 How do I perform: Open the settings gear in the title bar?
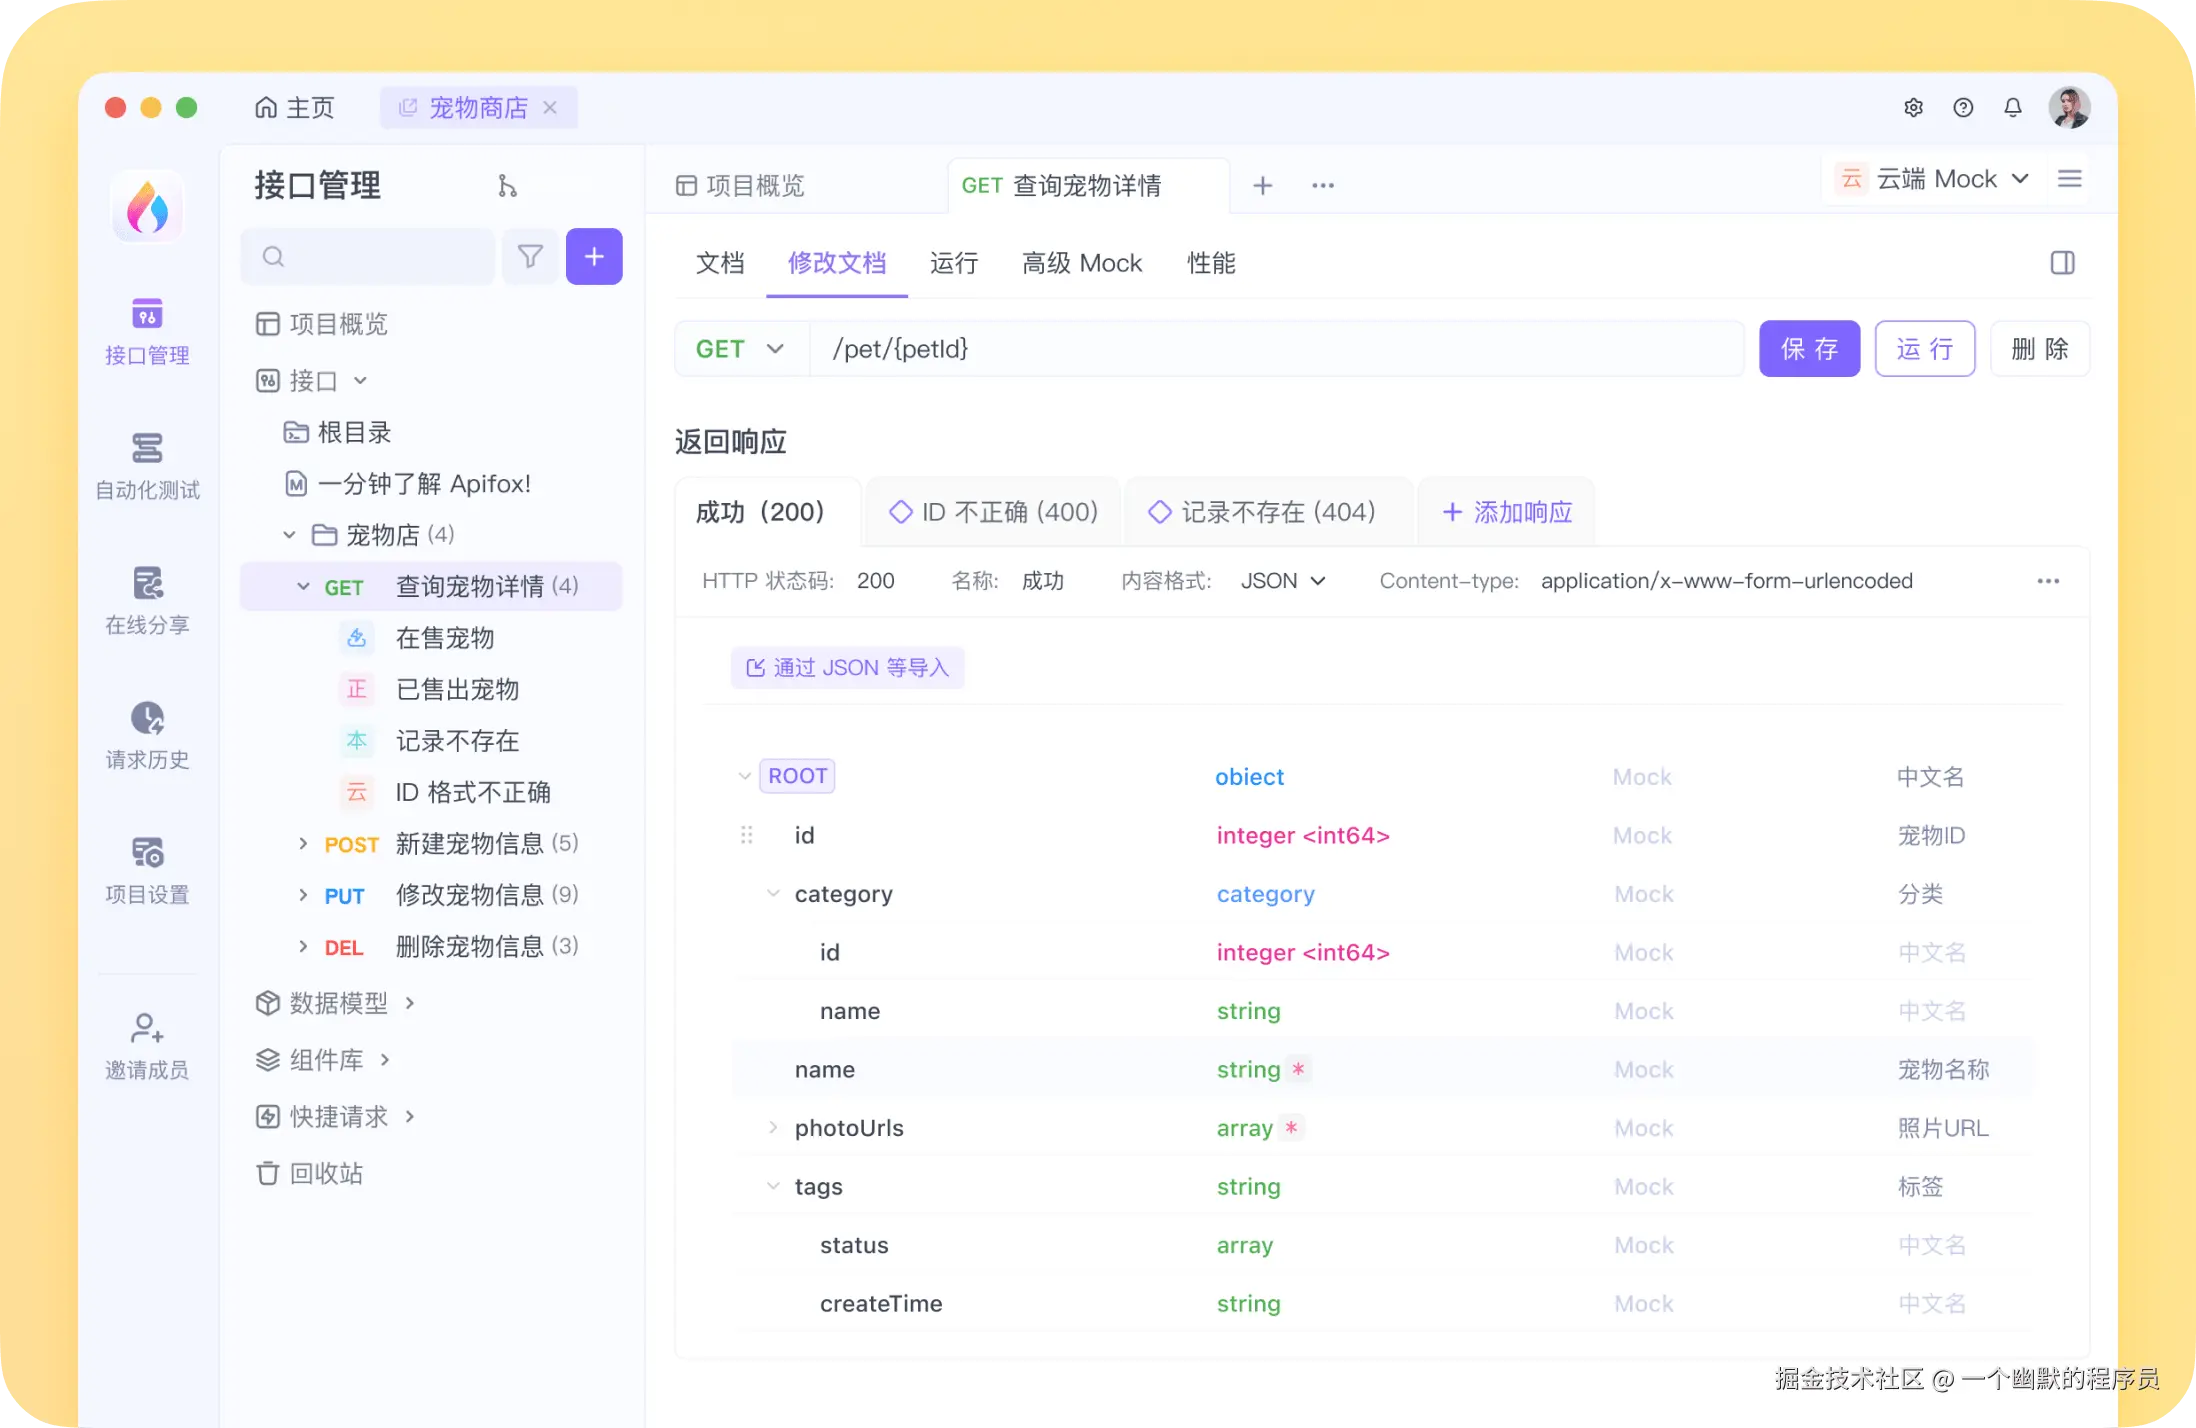[x=1913, y=107]
